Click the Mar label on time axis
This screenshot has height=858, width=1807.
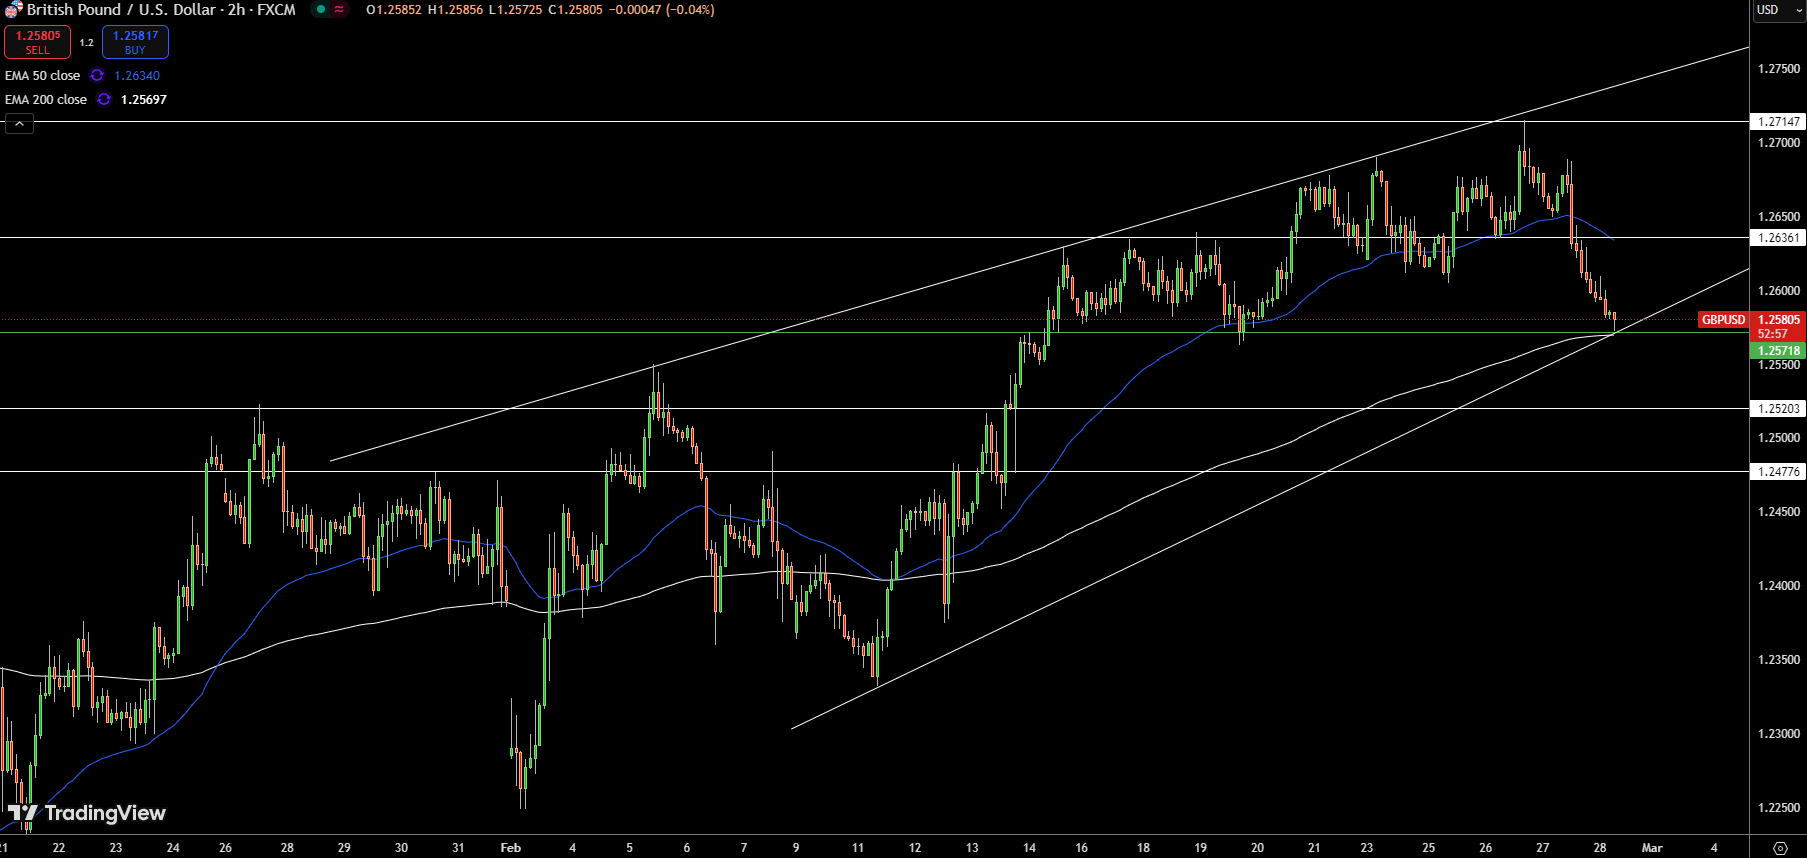click(x=1652, y=848)
